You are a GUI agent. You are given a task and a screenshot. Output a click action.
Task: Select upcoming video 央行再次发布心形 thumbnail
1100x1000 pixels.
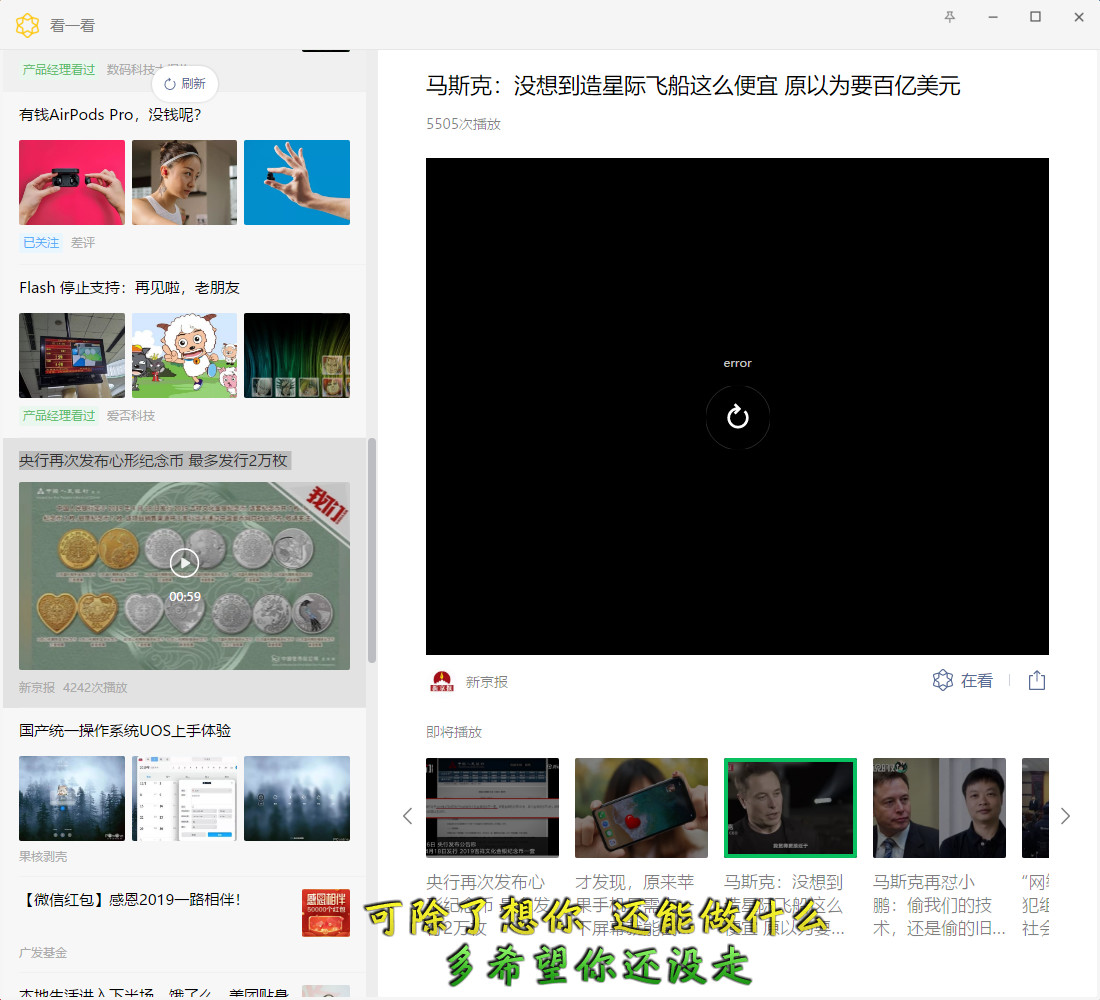tap(492, 808)
